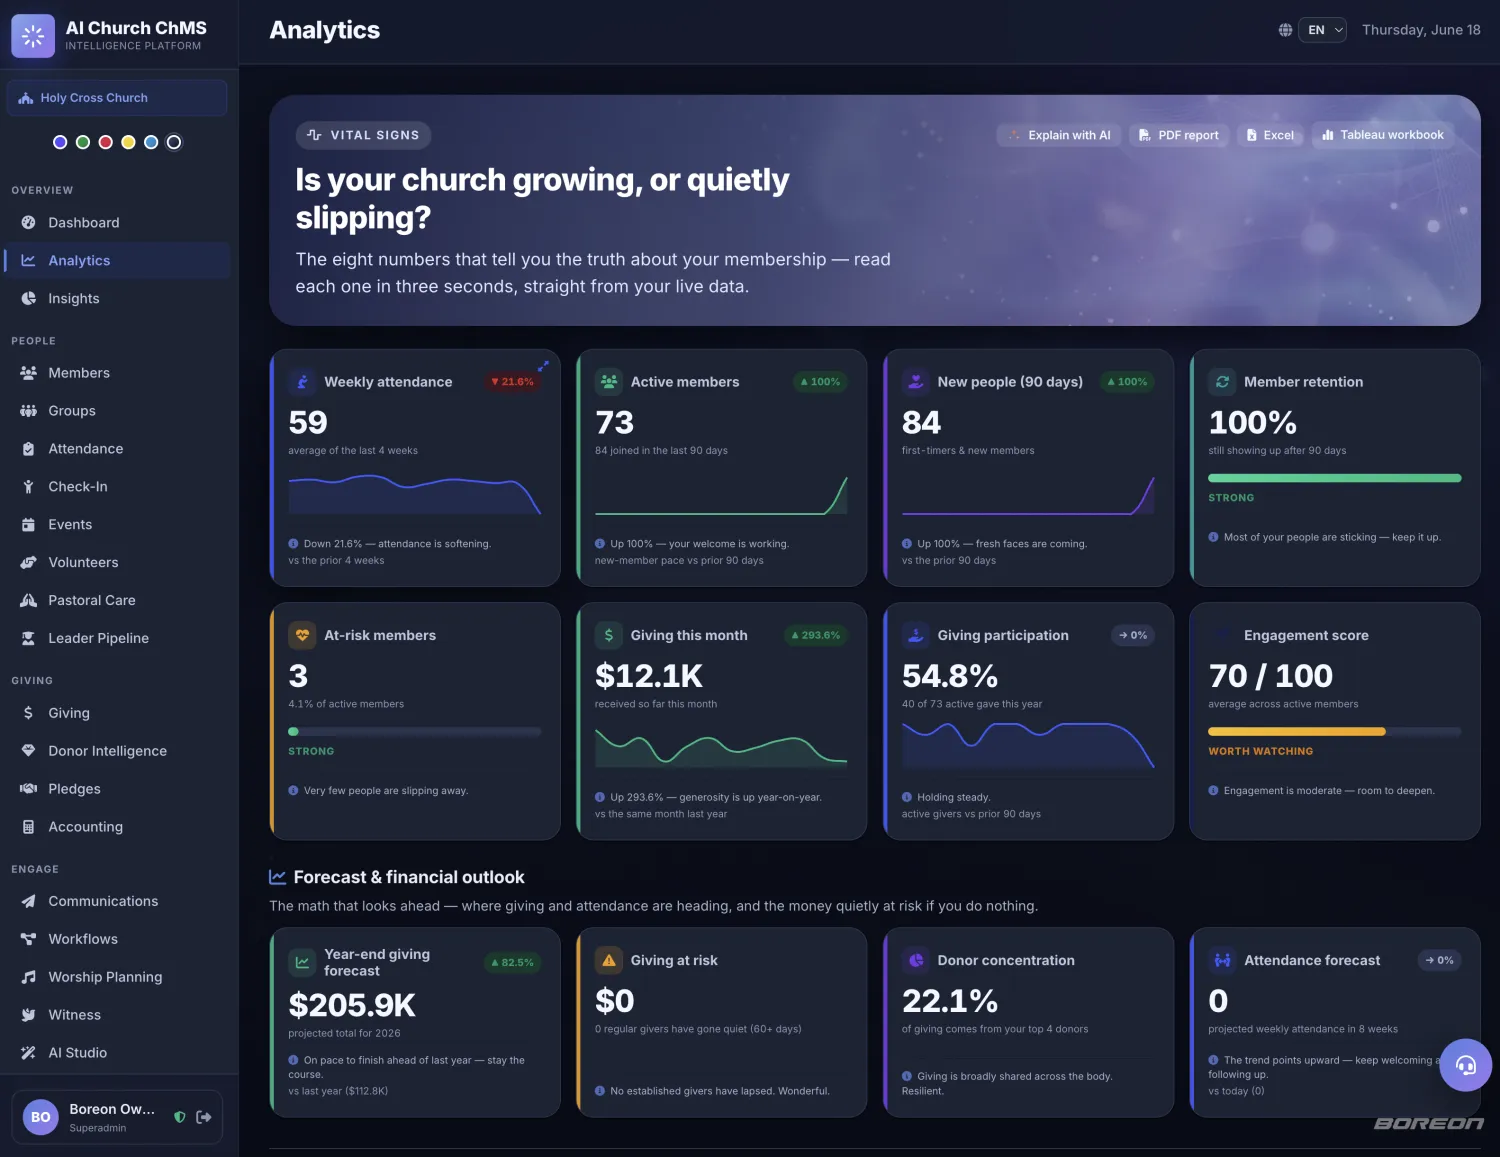
Task: Click the AI Studio magic wand icon
Action: [28, 1053]
